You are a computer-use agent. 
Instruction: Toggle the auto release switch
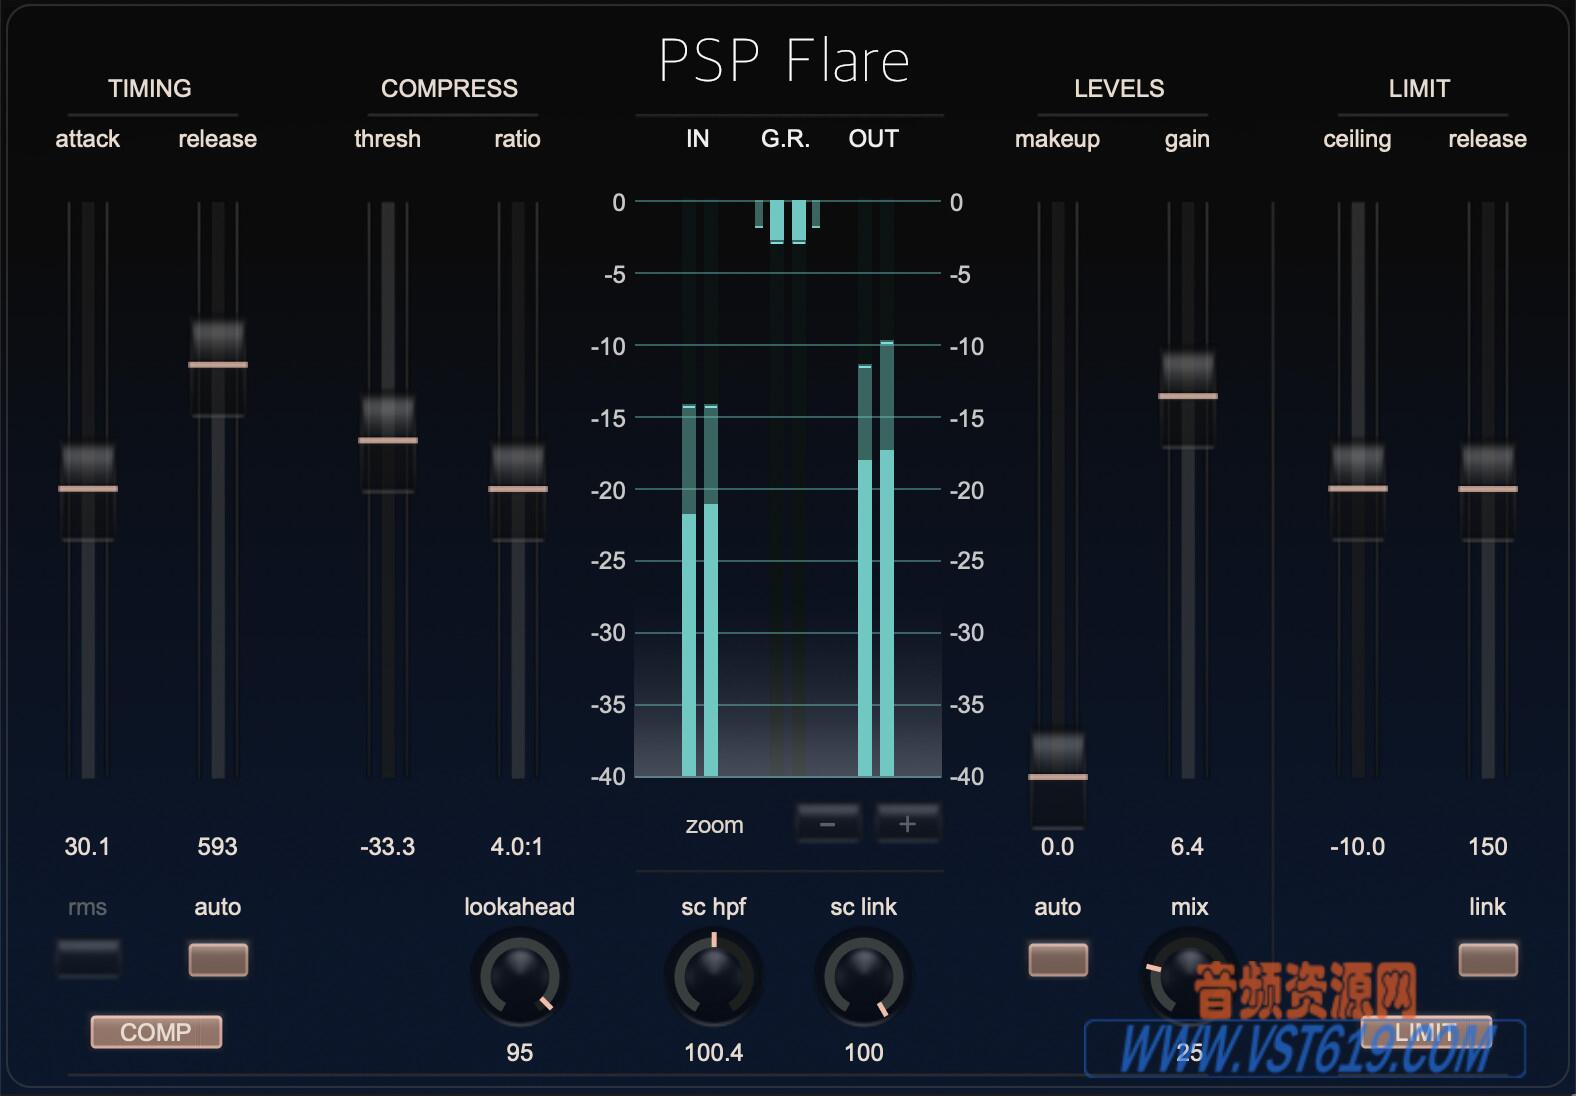(218, 959)
